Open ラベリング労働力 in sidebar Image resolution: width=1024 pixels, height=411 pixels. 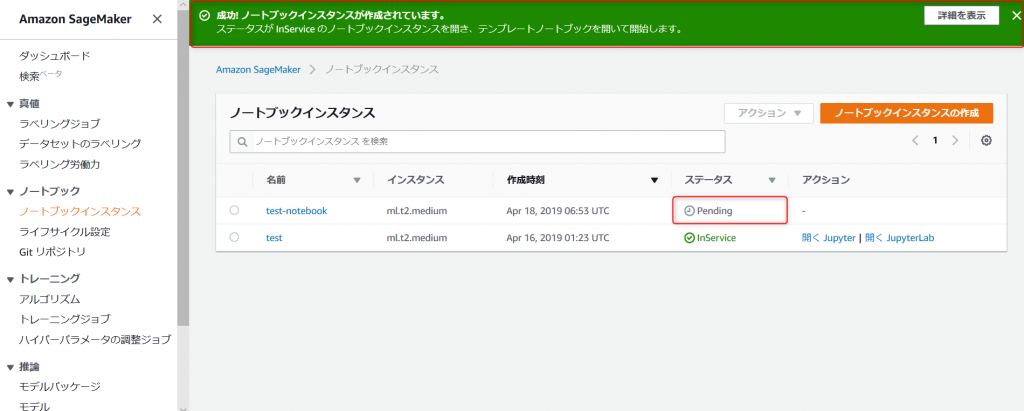pyautogui.click(x=59, y=164)
